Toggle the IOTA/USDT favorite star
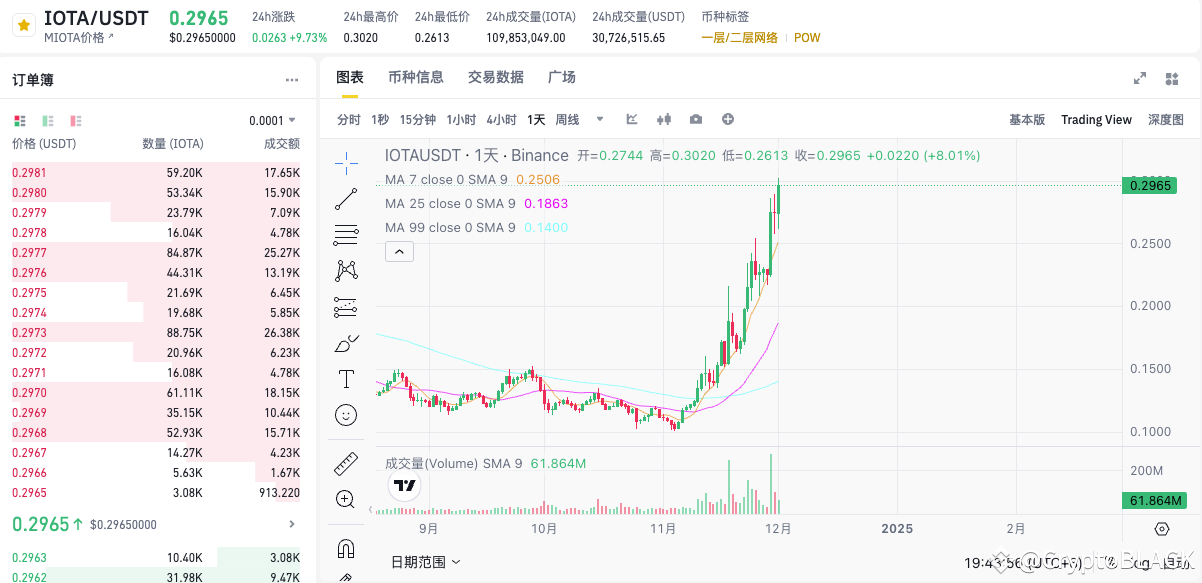This screenshot has height=583, width=1202. click(x=24, y=26)
